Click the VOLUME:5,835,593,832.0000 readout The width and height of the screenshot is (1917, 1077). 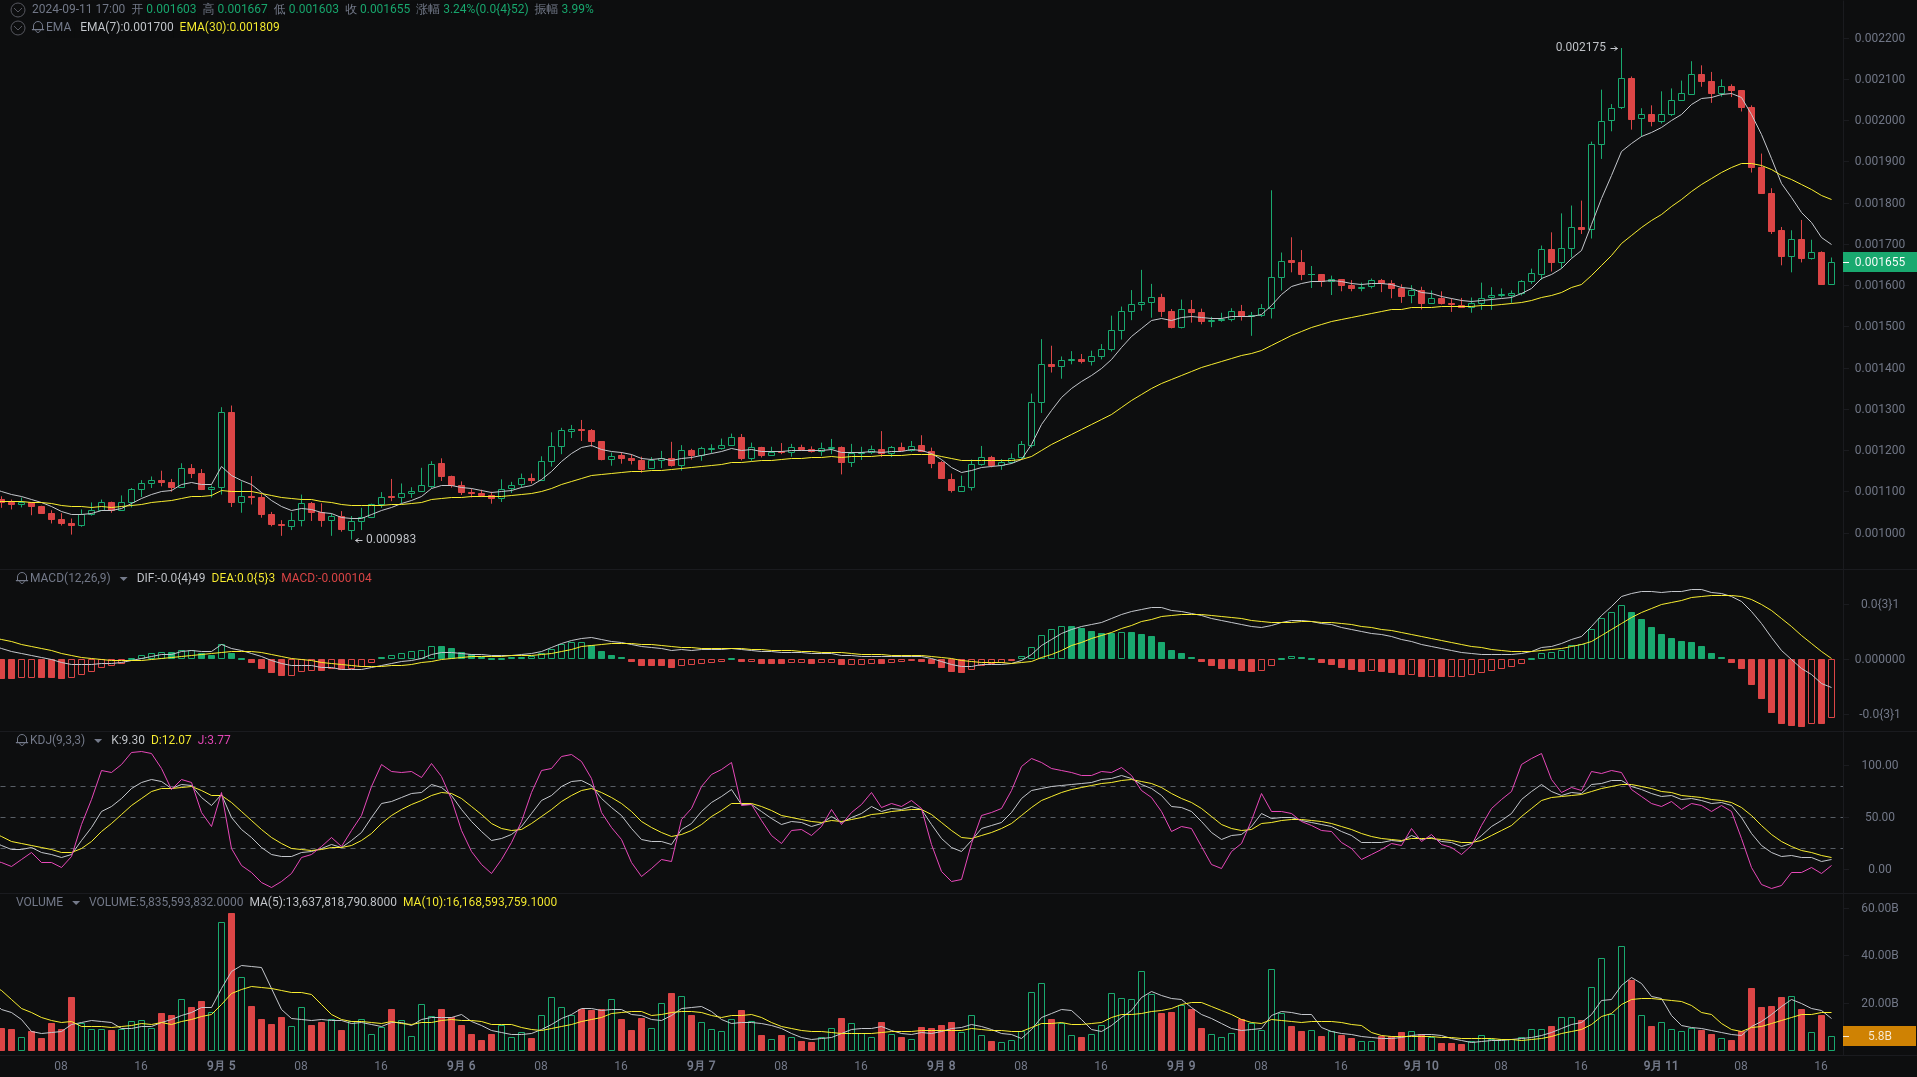pyautogui.click(x=166, y=902)
